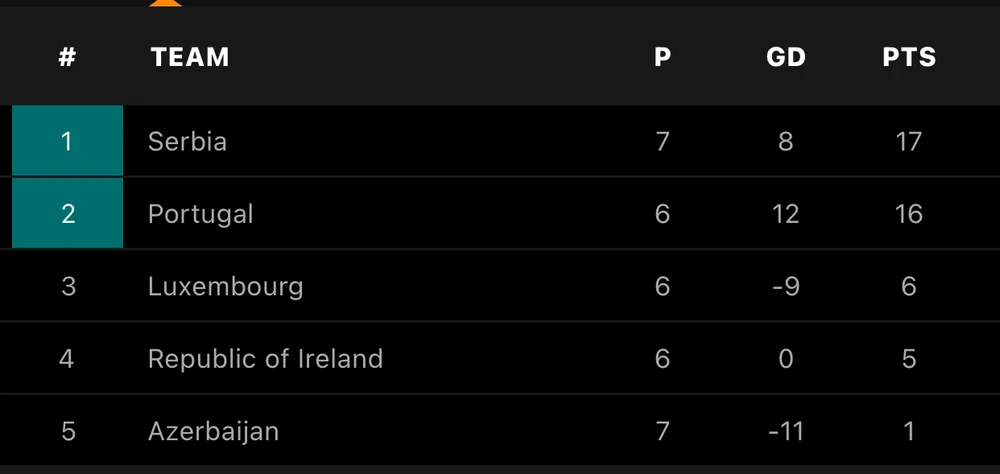Click the # rank column header
This screenshot has width=1000, height=474.
(x=67, y=57)
